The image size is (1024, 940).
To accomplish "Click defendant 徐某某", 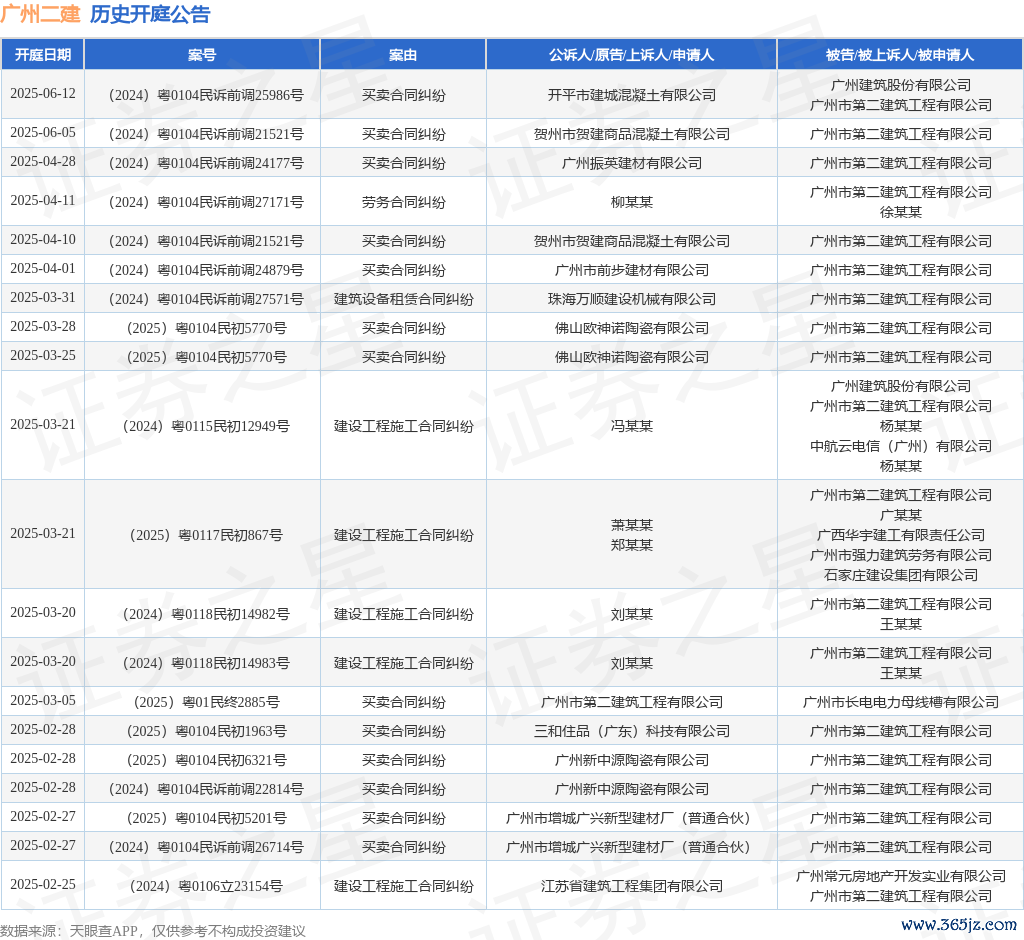I will [x=901, y=212].
